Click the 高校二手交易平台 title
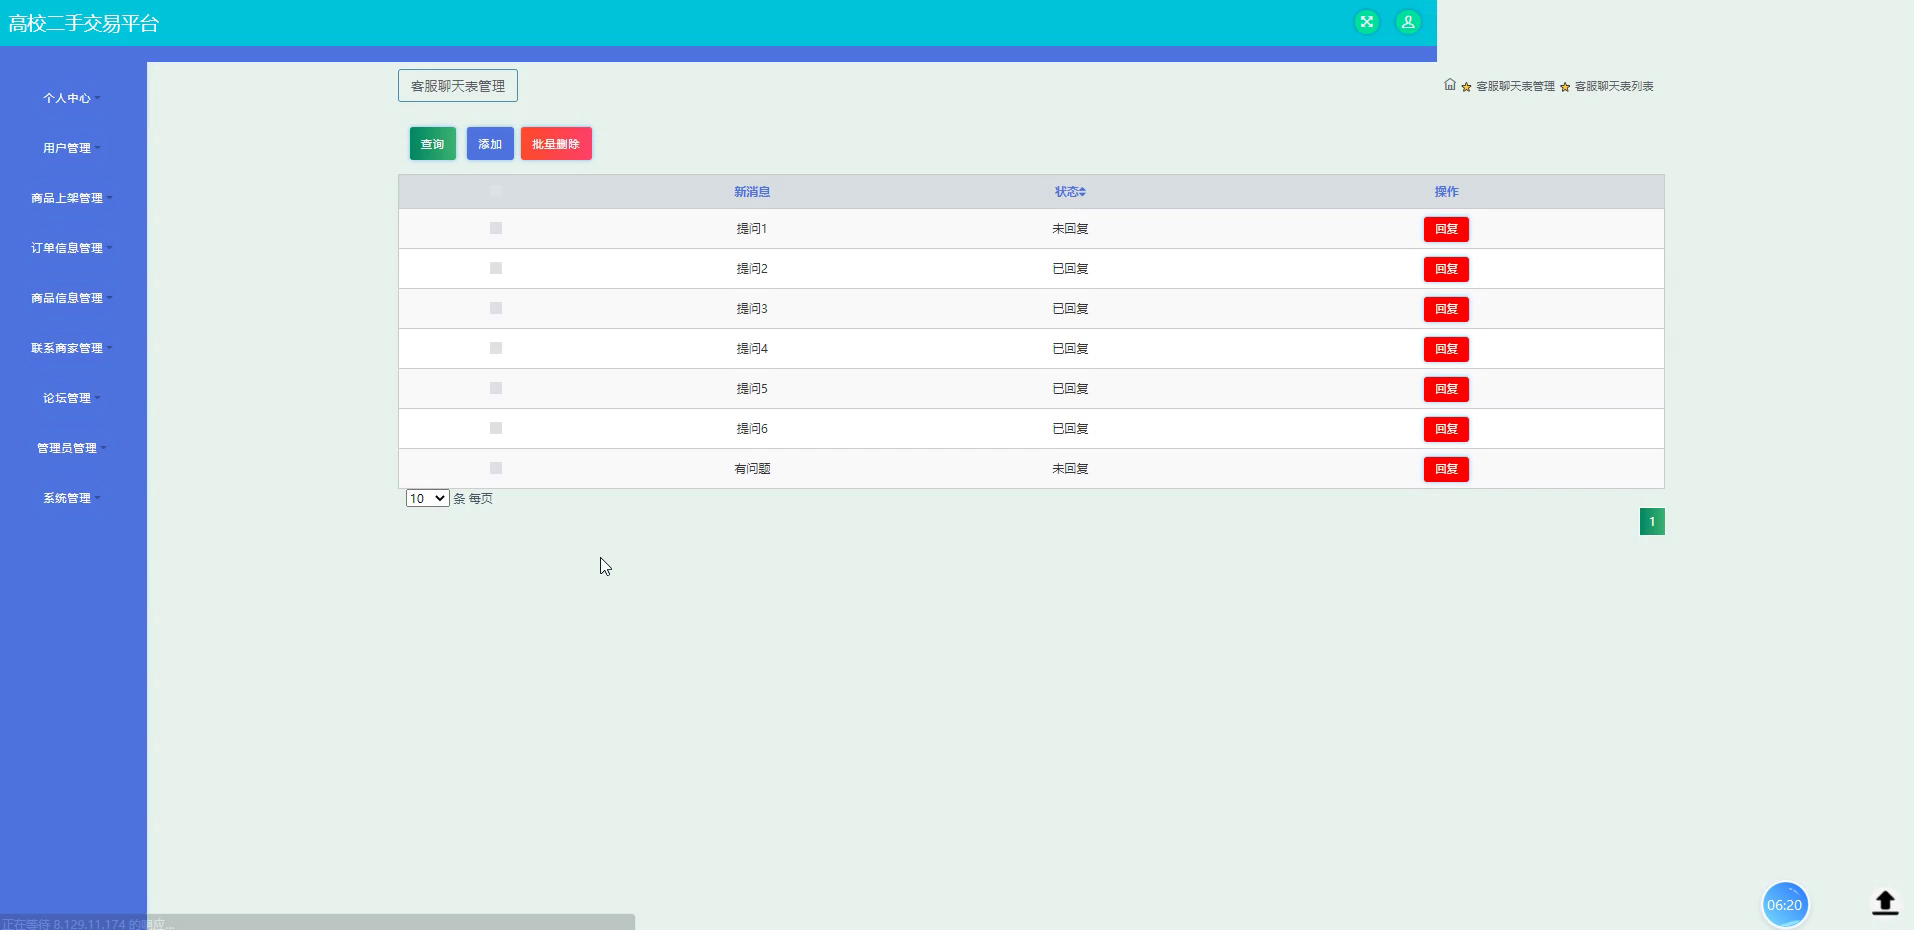Image resolution: width=1914 pixels, height=930 pixels. click(x=84, y=23)
